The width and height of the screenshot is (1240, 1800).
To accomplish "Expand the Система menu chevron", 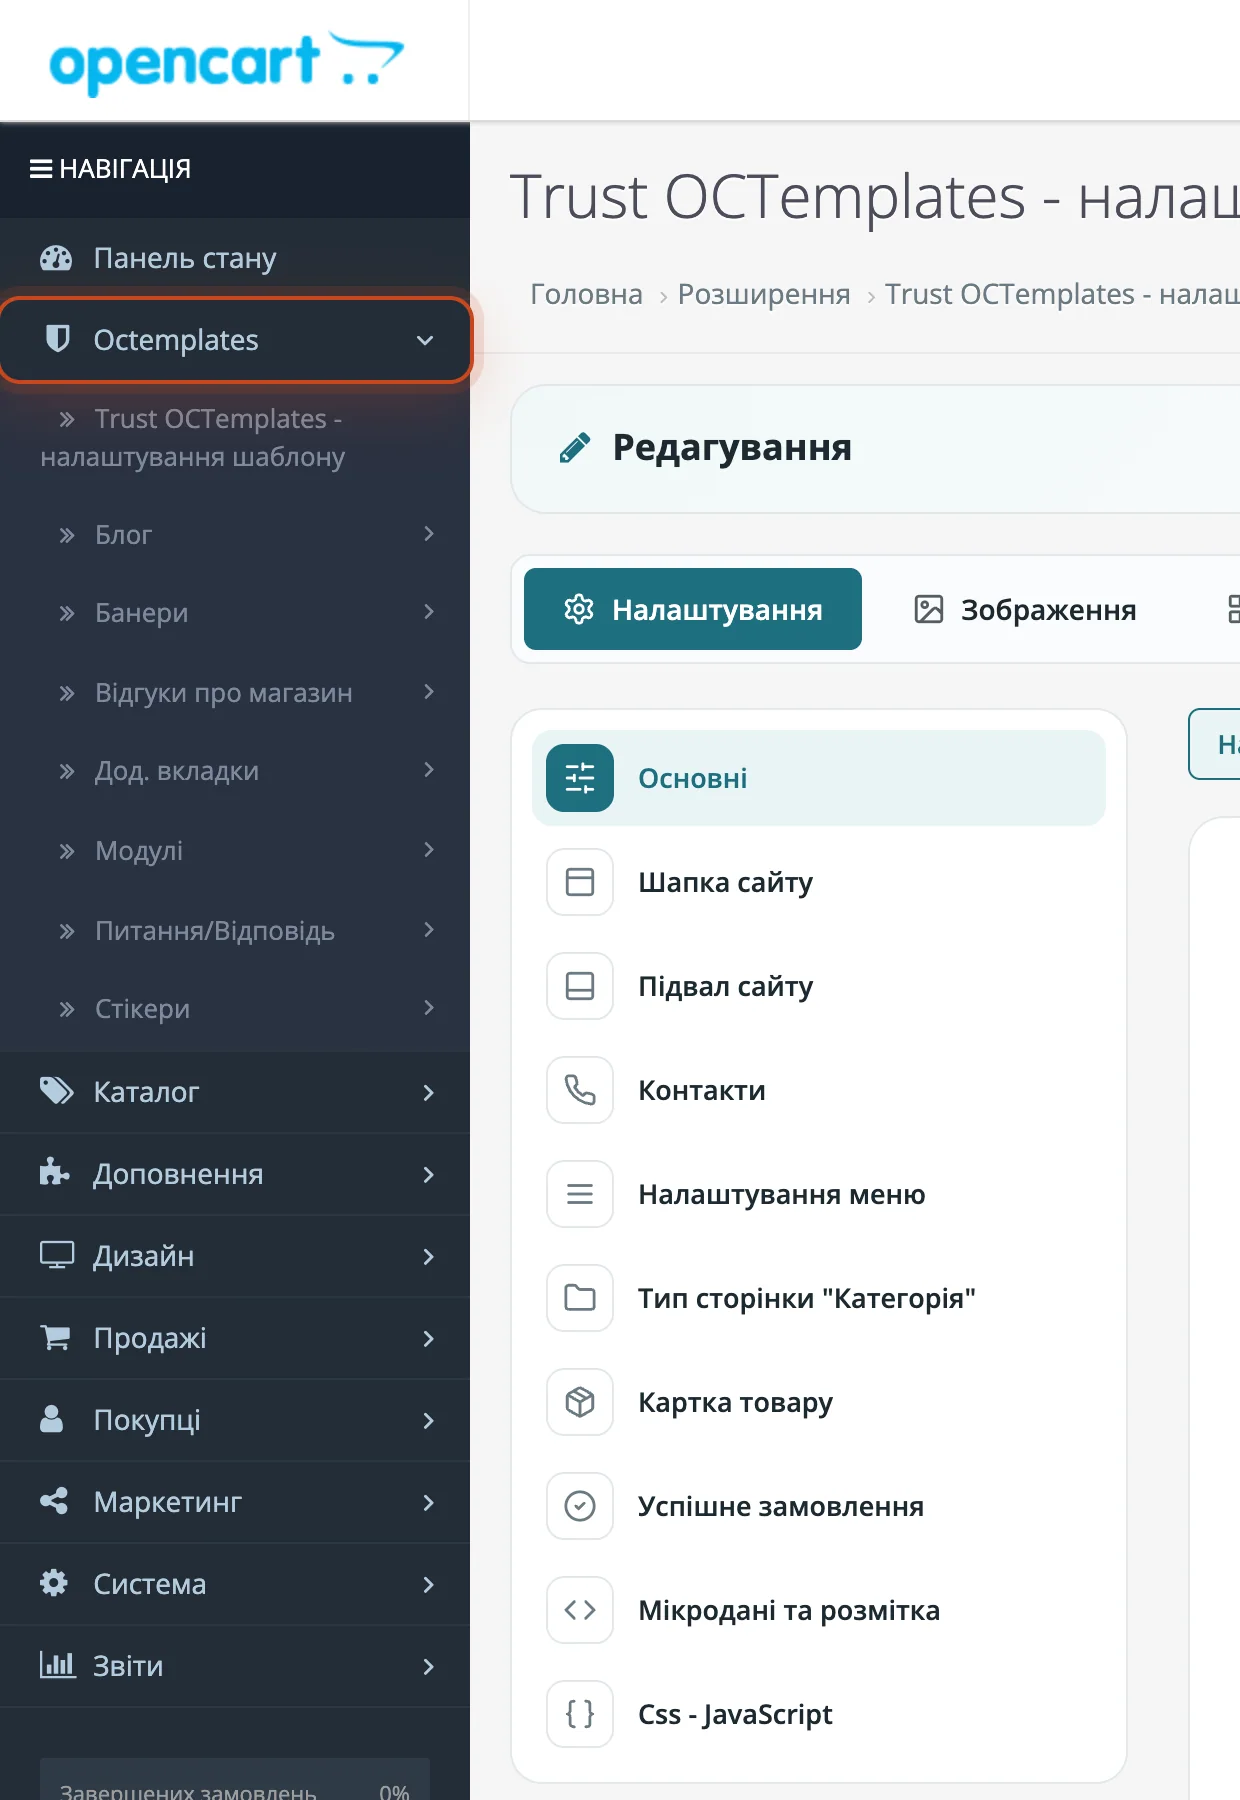I will click(x=429, y=1584).
